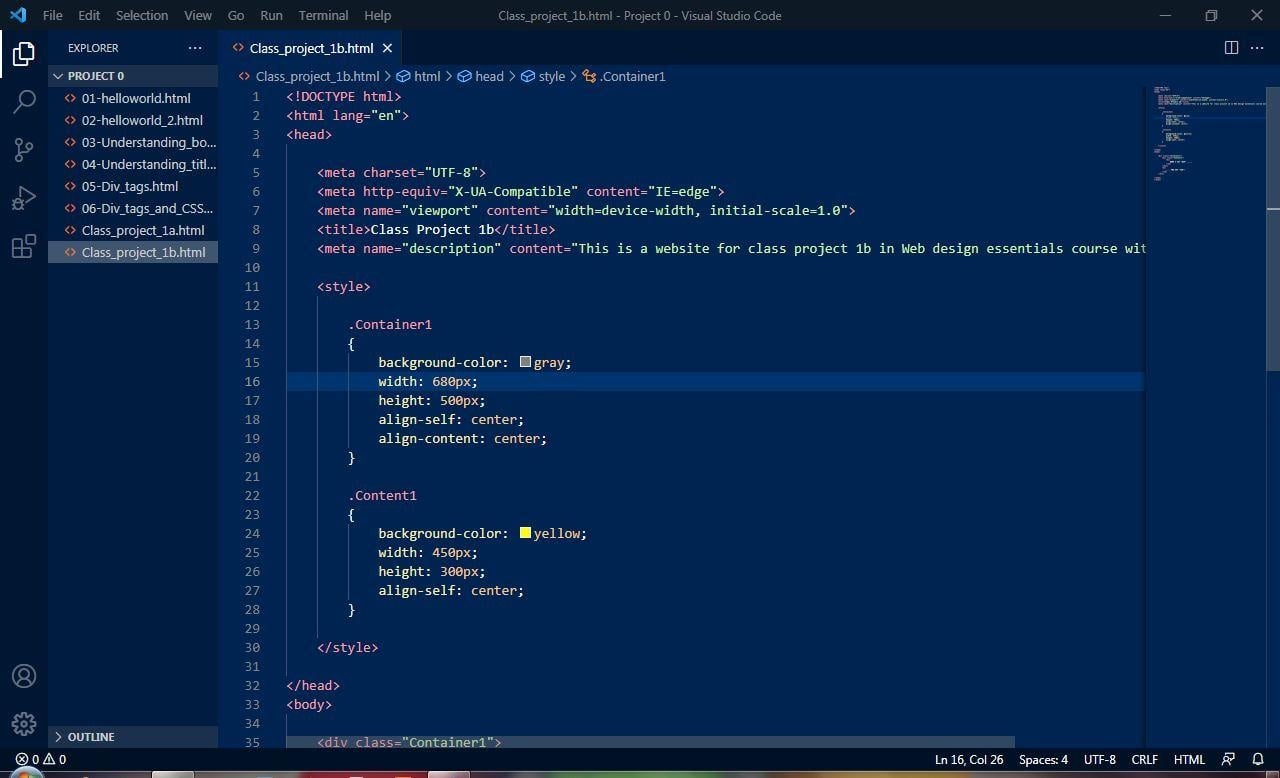Open the Search view in activity bar
Viewport: 1280px width, 778px height.
[x=24, y=101]
